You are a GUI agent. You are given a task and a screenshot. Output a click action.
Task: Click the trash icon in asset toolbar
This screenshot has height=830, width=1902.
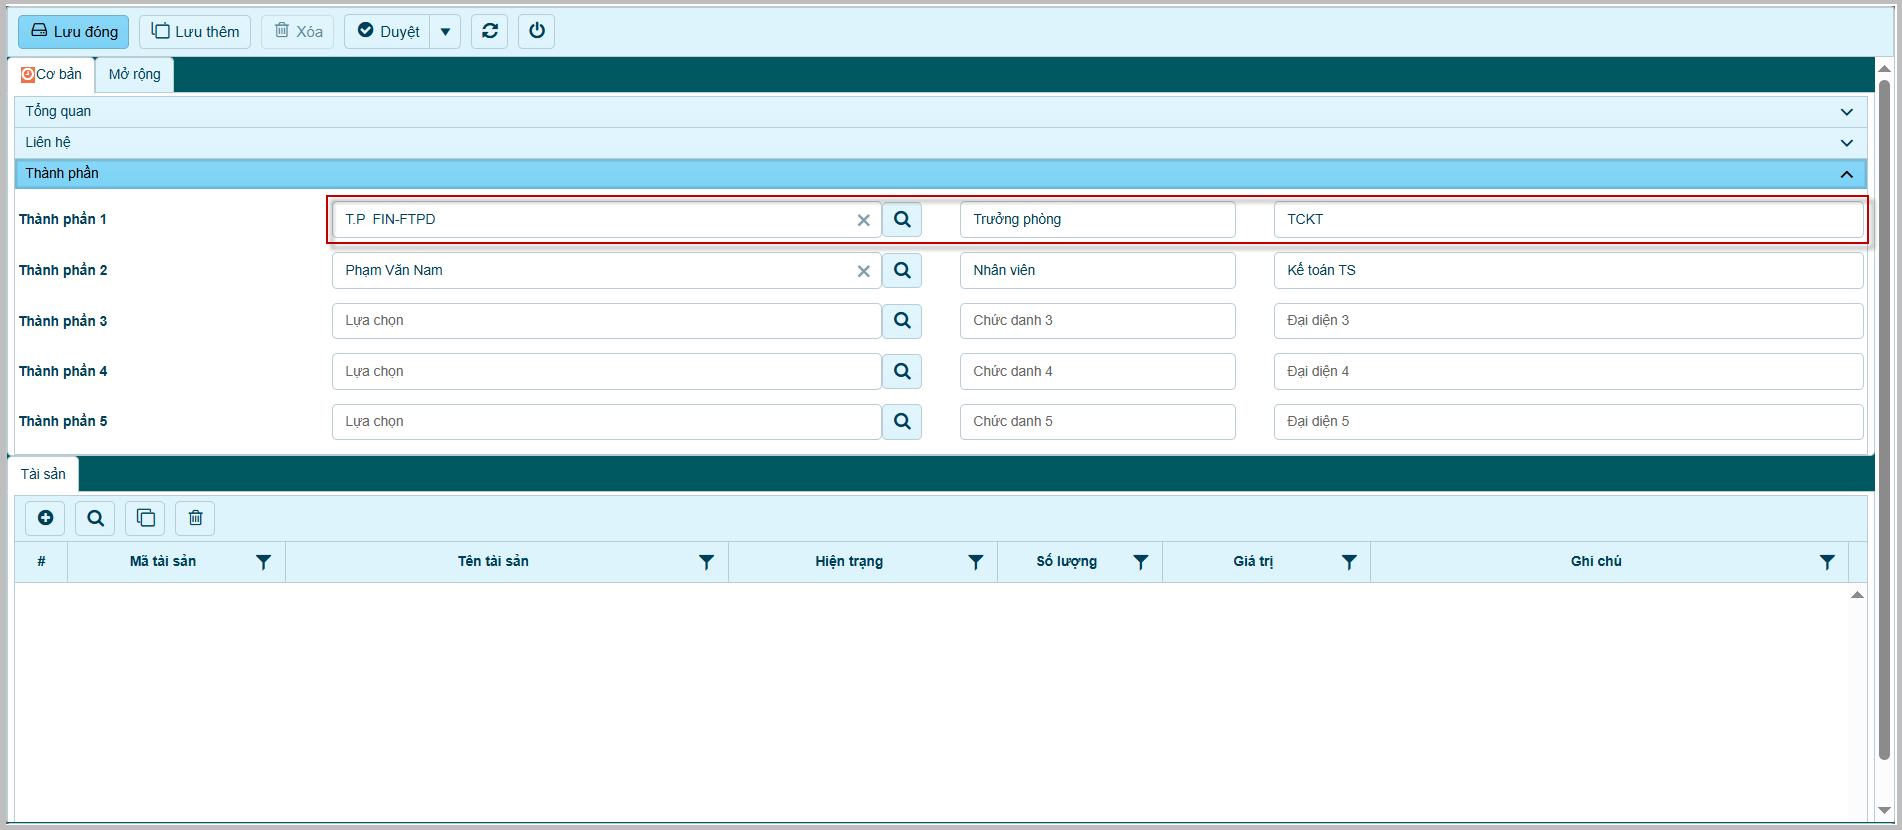pyautogui.click(x=196, y=518)
